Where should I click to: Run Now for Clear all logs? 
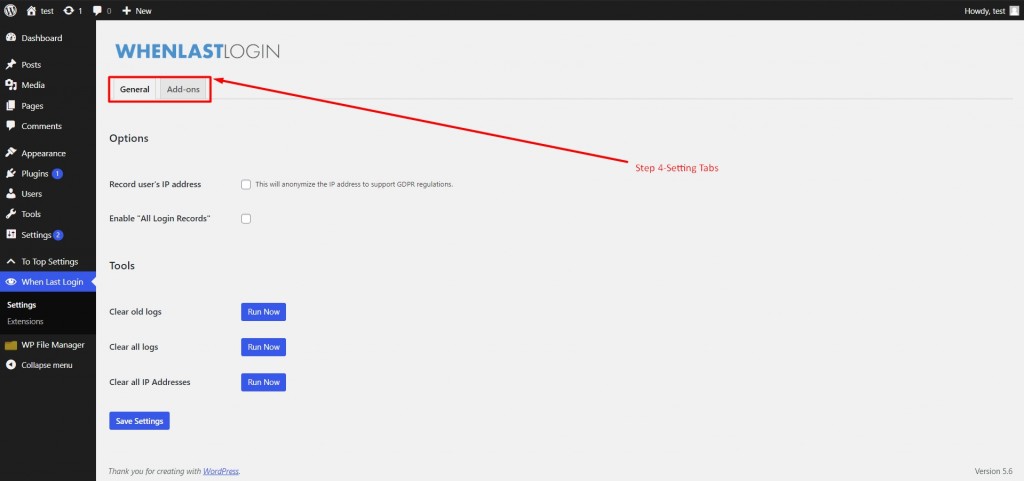tap(263, 347)
